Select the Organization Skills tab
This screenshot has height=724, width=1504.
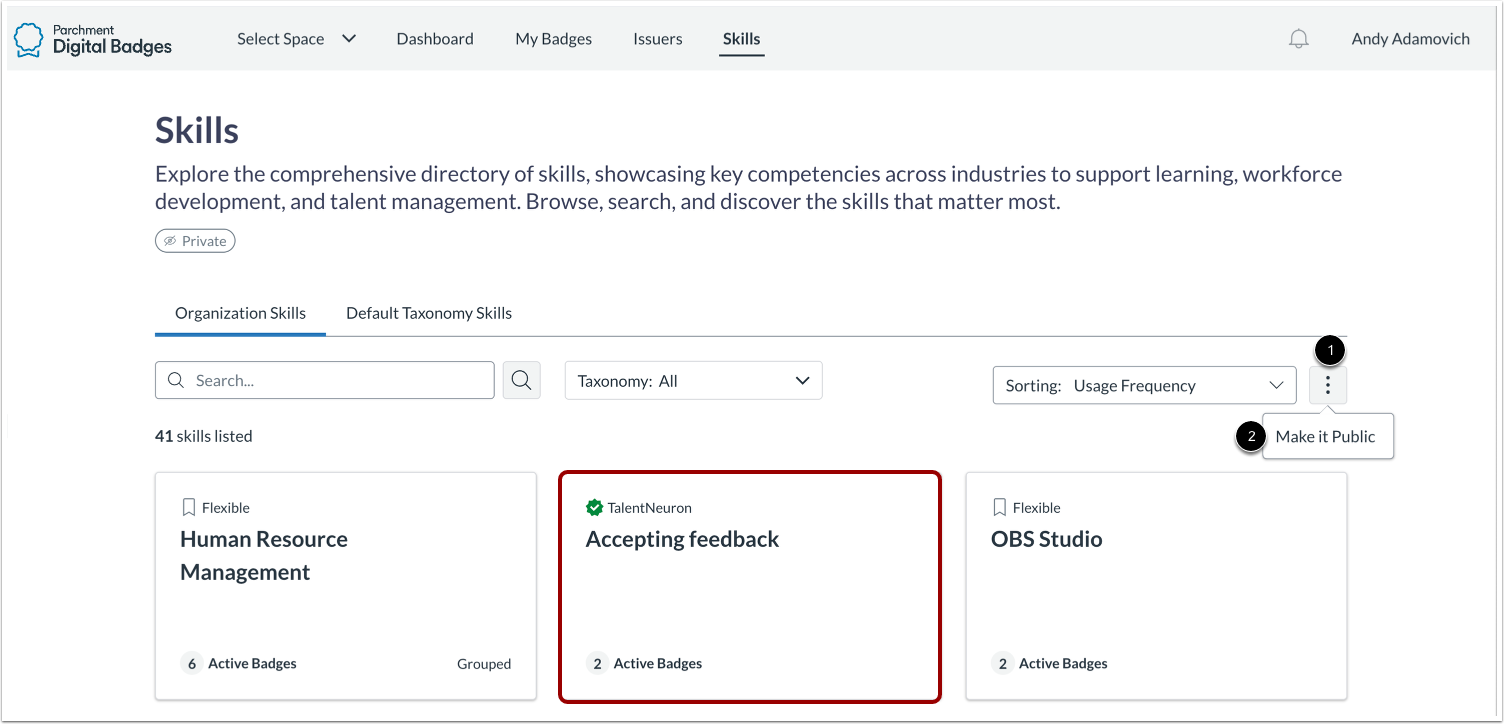click(x=240, y=313)
